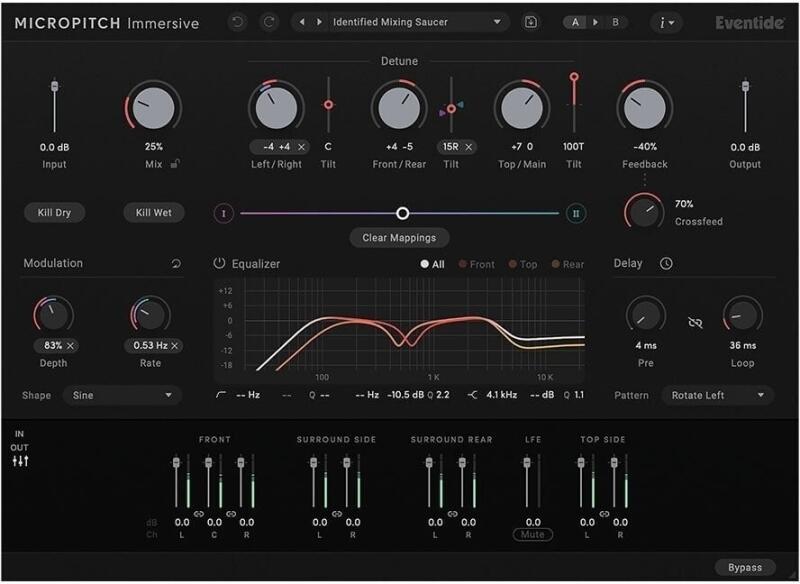Click the Clear Mappings button
This screenshot has width=800, height=584.
click(399, 238)
